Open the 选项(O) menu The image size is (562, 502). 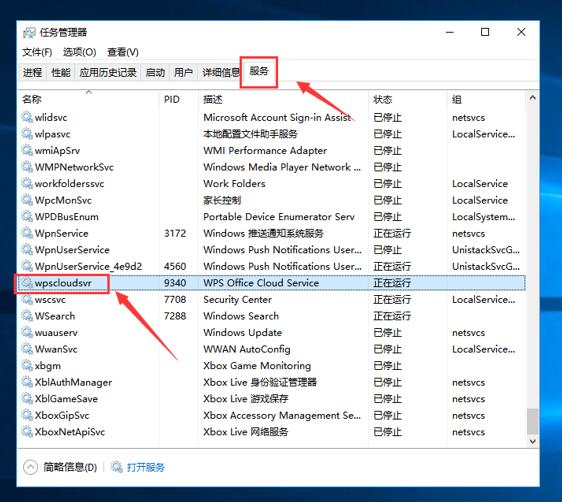[x=80, y=52]
